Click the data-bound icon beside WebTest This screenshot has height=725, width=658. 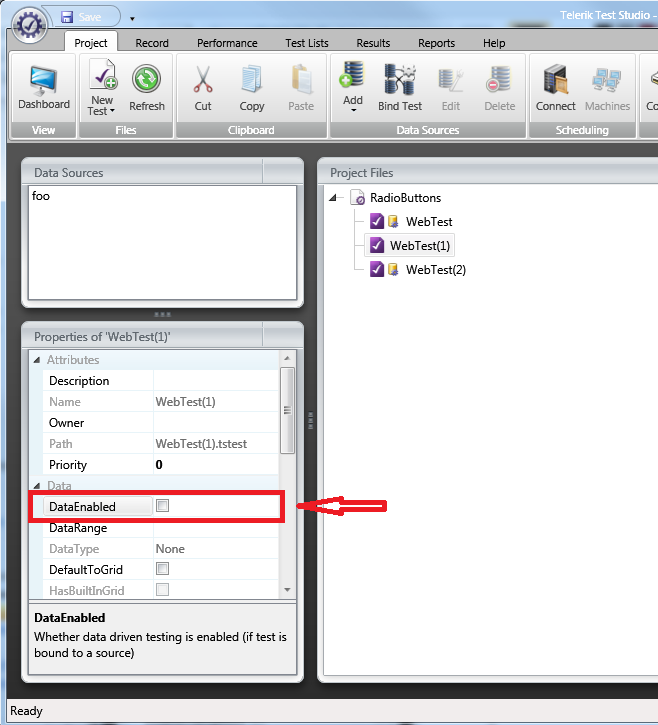[x=393, y=221]
